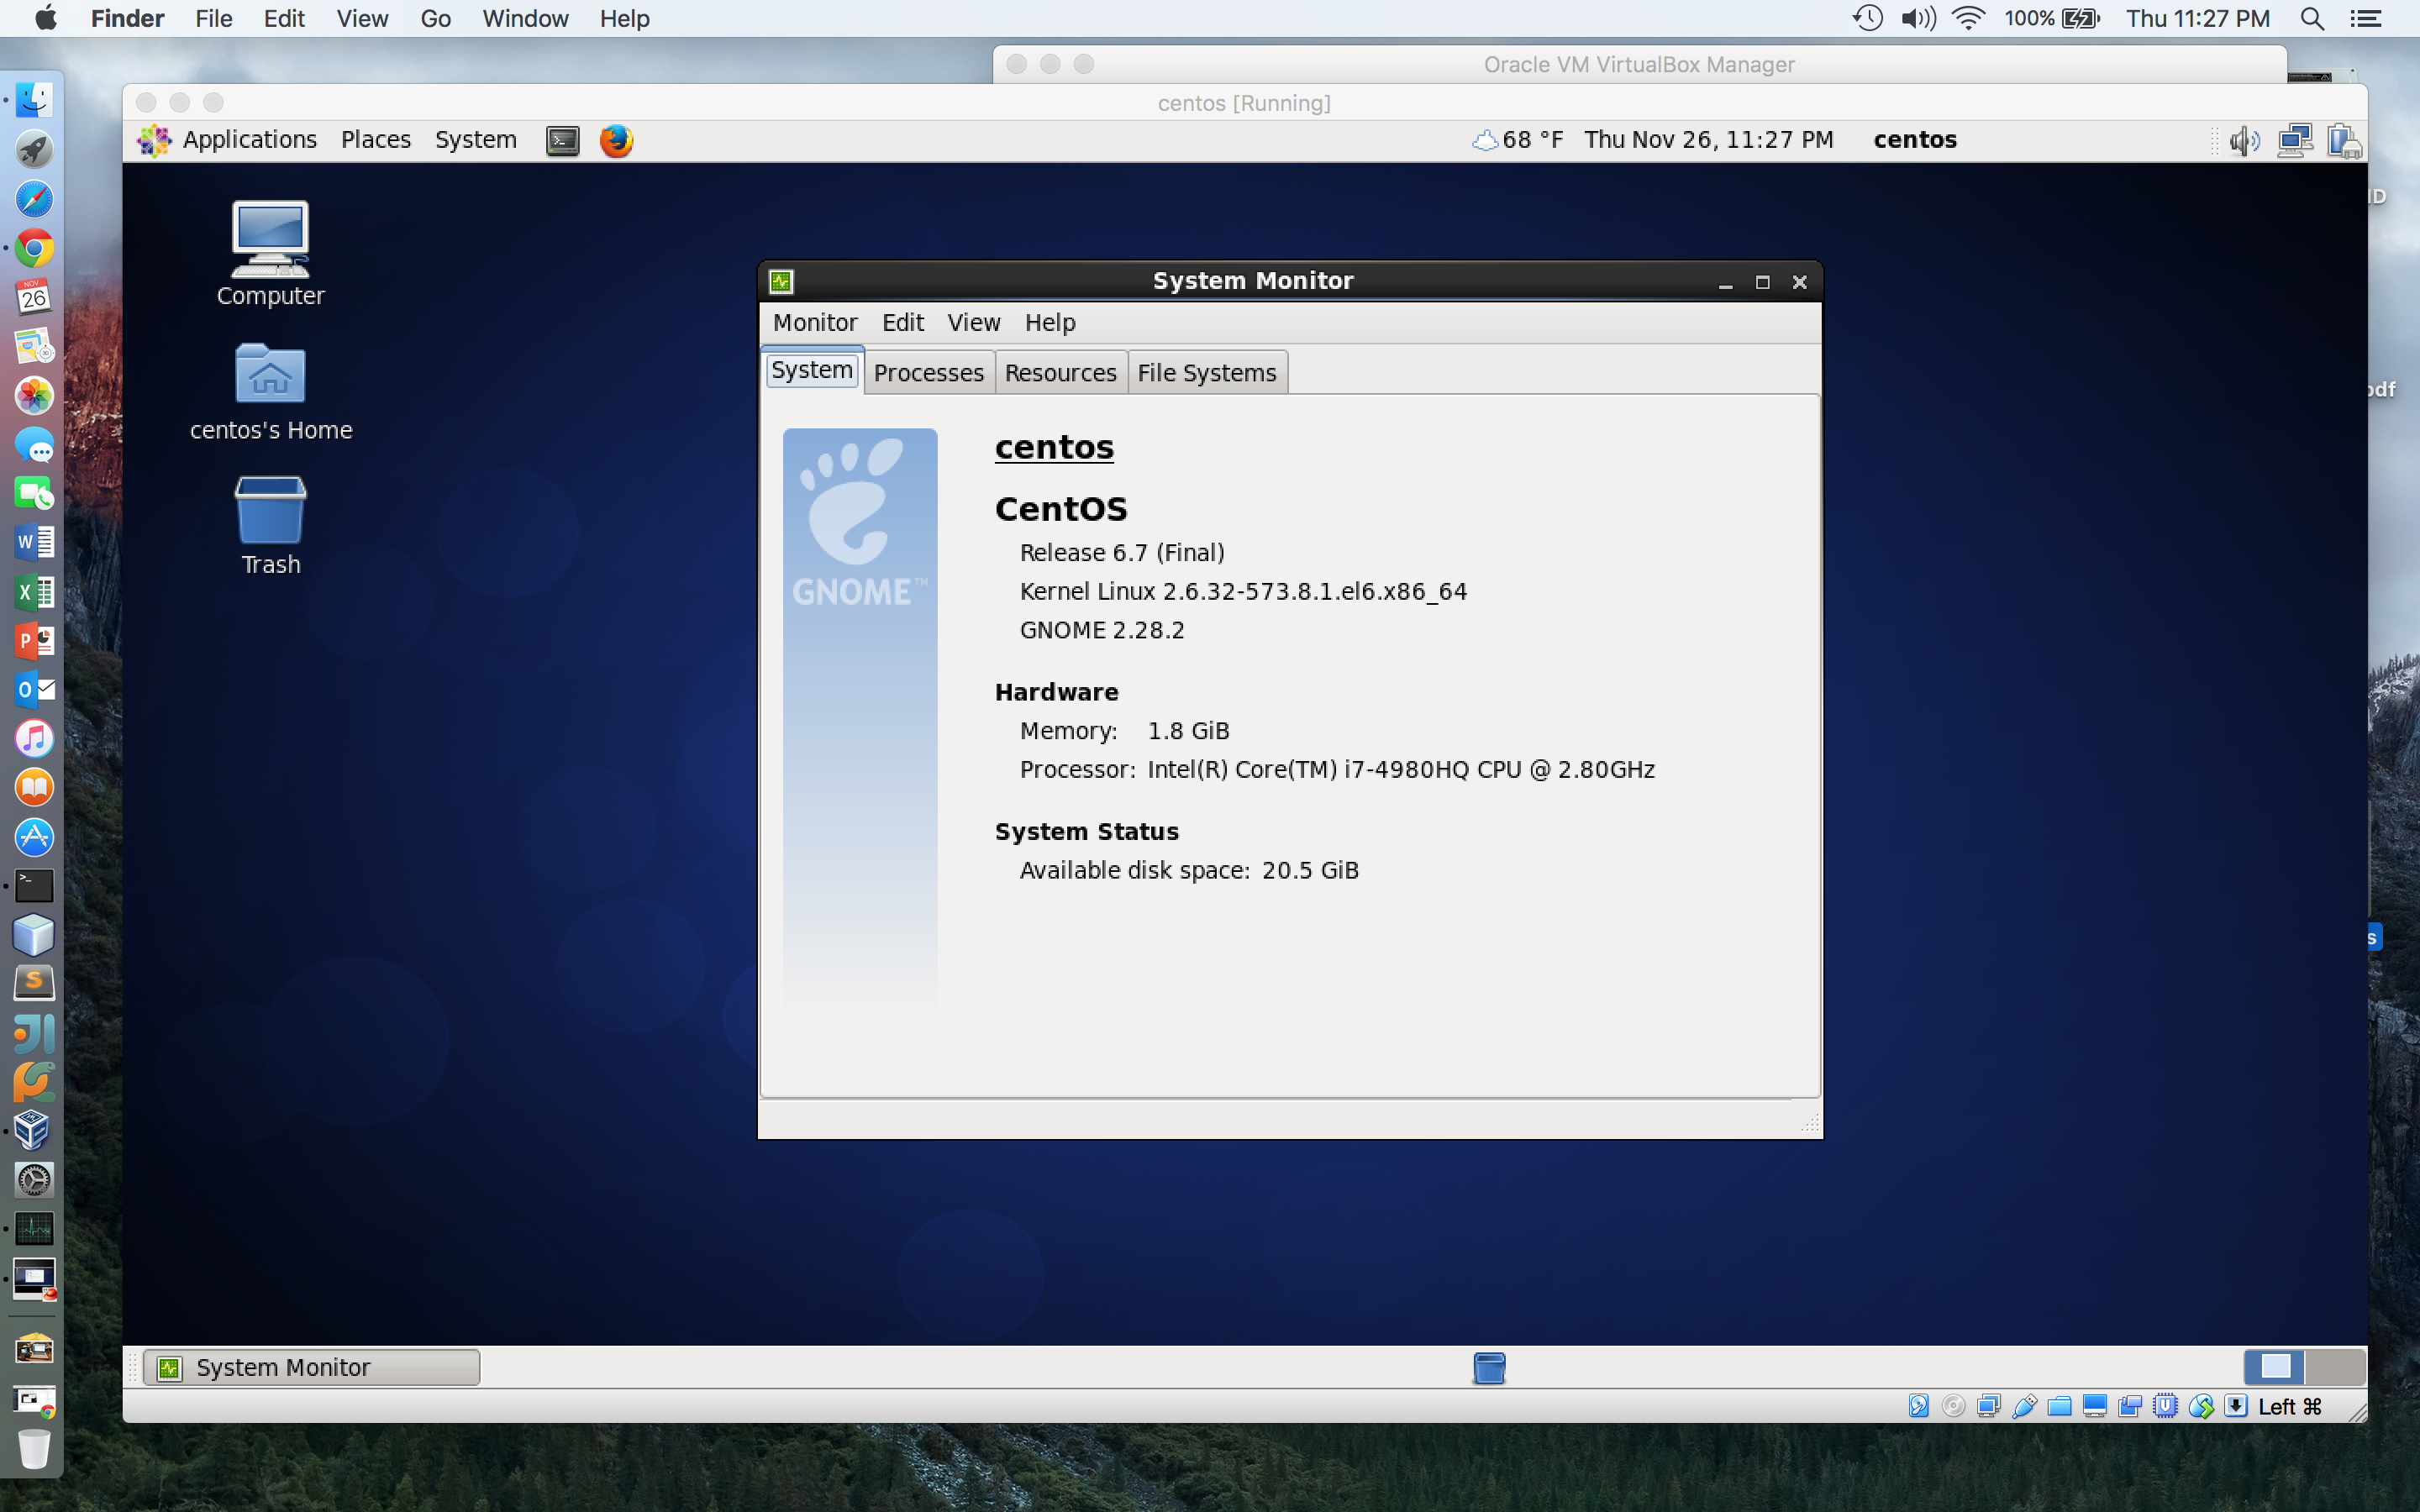
Task: Click the centos user name in GNOME panel
Action: click(x=1915, y=140)
